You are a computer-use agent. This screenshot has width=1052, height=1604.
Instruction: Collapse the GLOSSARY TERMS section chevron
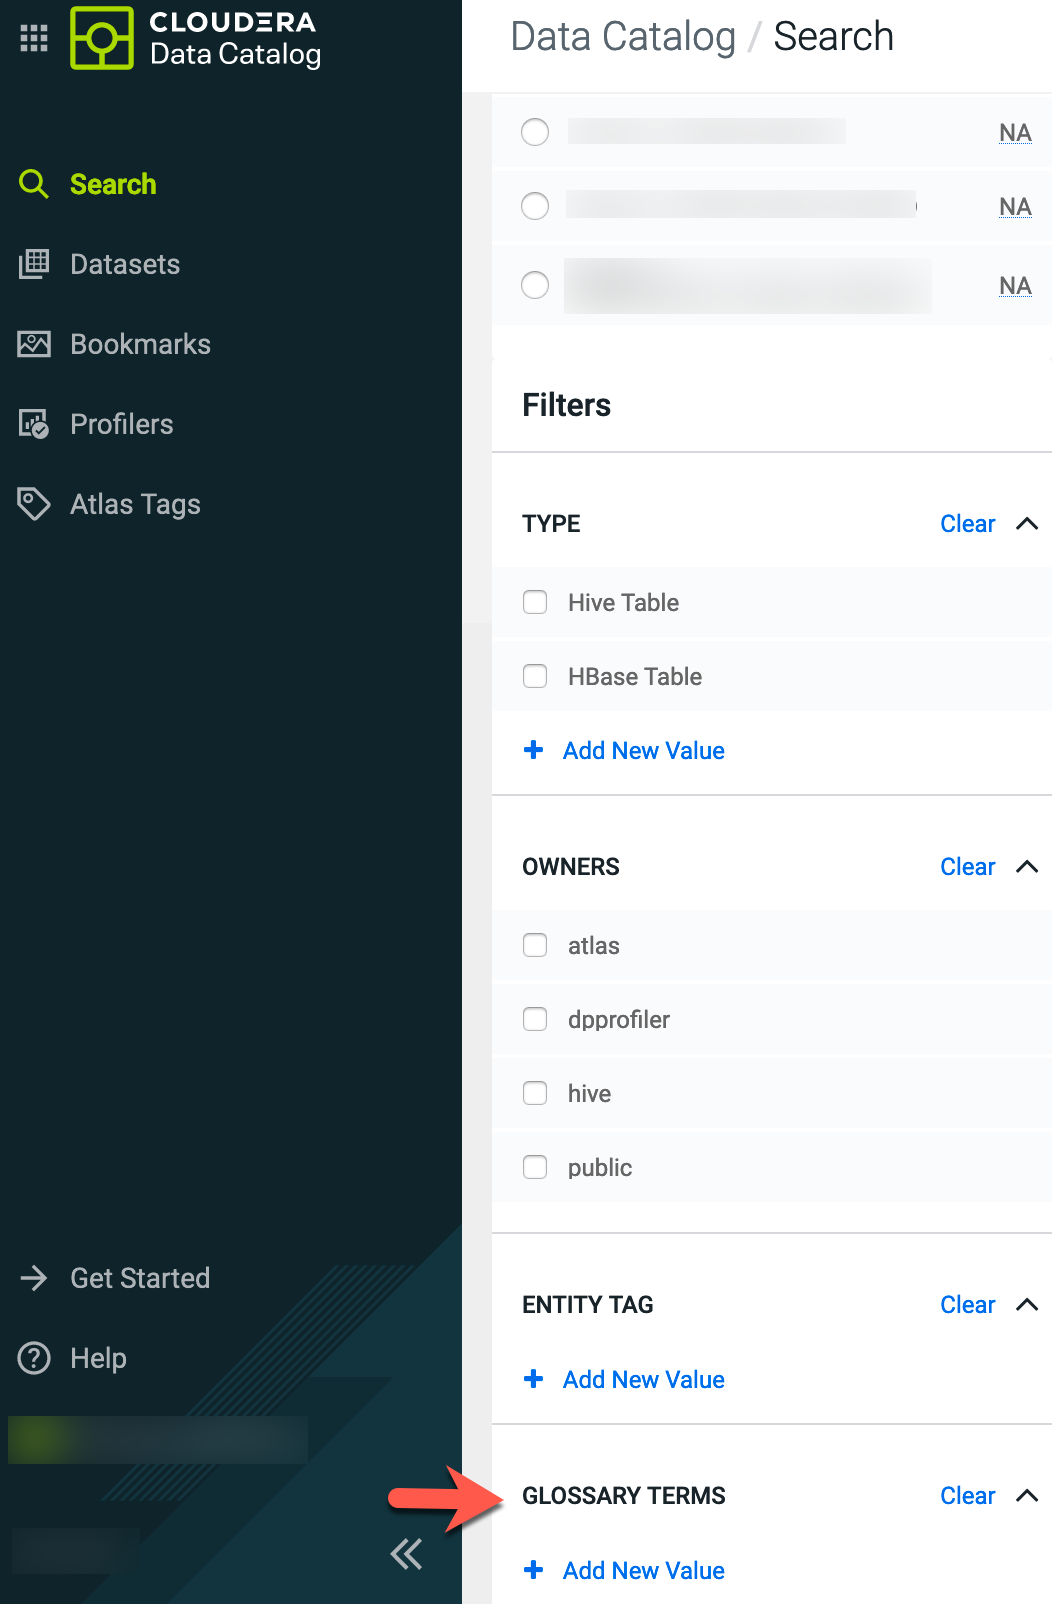(1027, 1496)
